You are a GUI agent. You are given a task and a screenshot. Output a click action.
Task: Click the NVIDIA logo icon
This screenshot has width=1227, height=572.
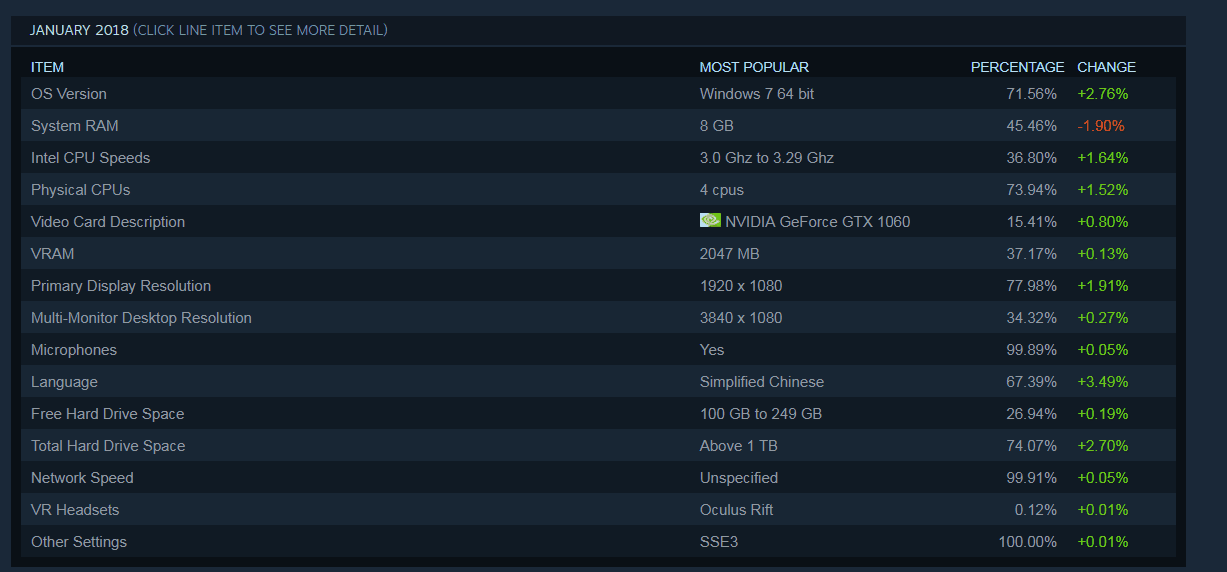pyautogui.click(x=710, y=221)
